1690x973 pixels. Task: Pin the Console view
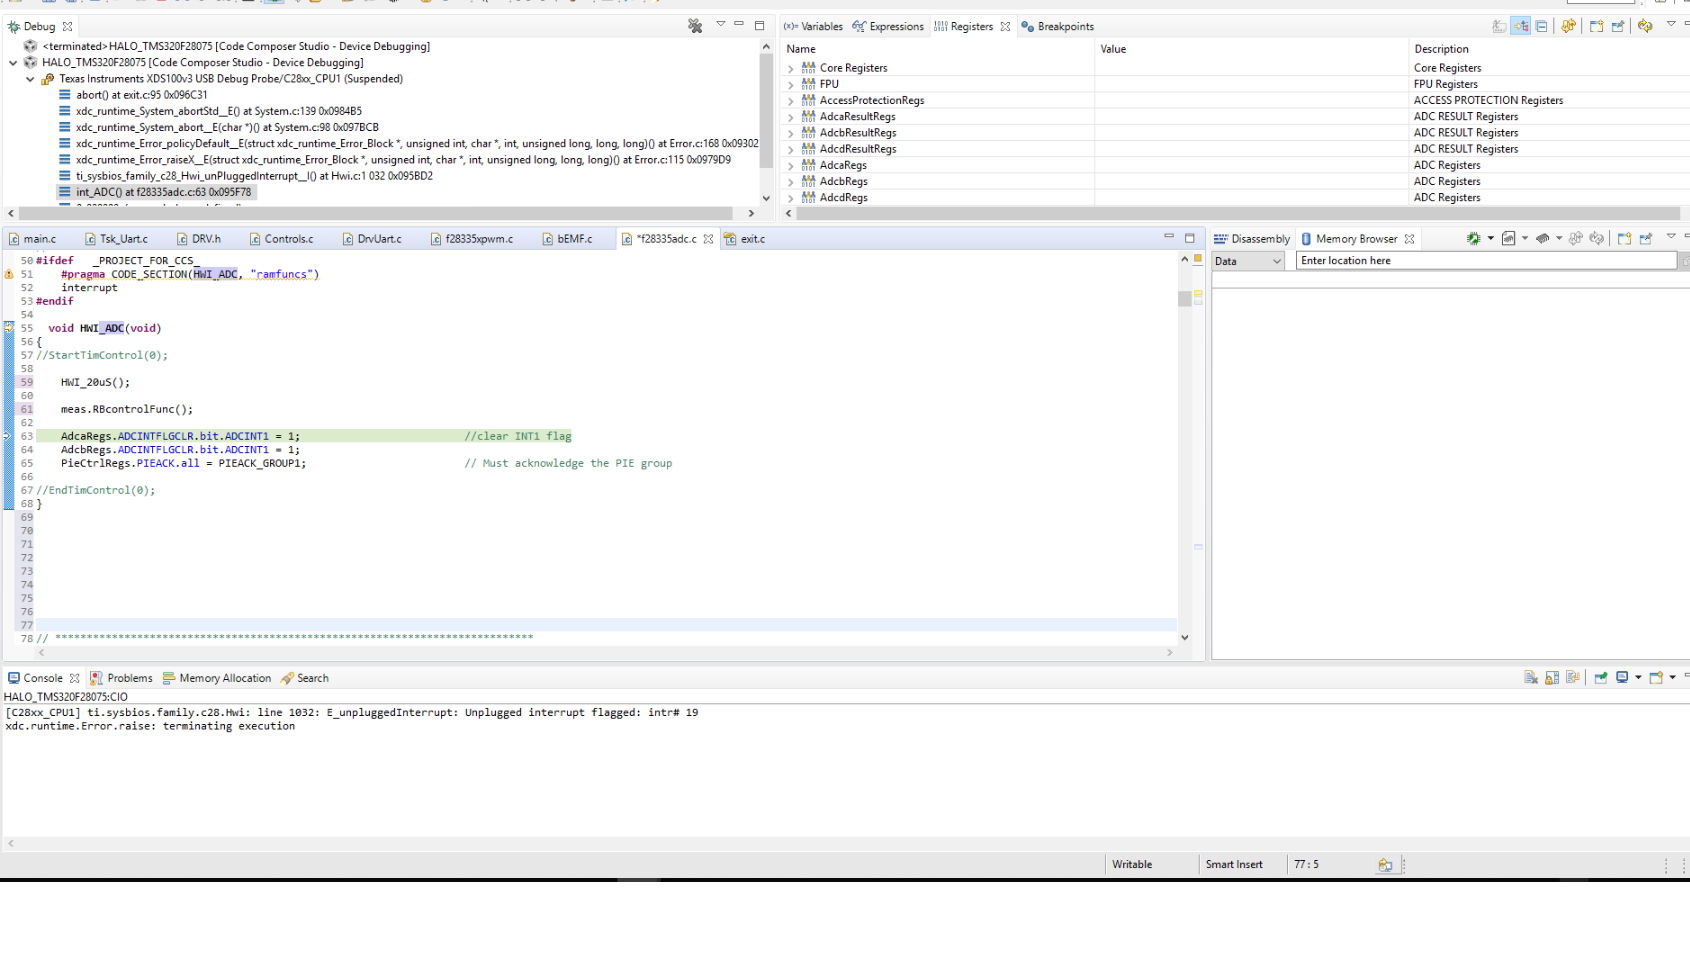point(1601,677)
